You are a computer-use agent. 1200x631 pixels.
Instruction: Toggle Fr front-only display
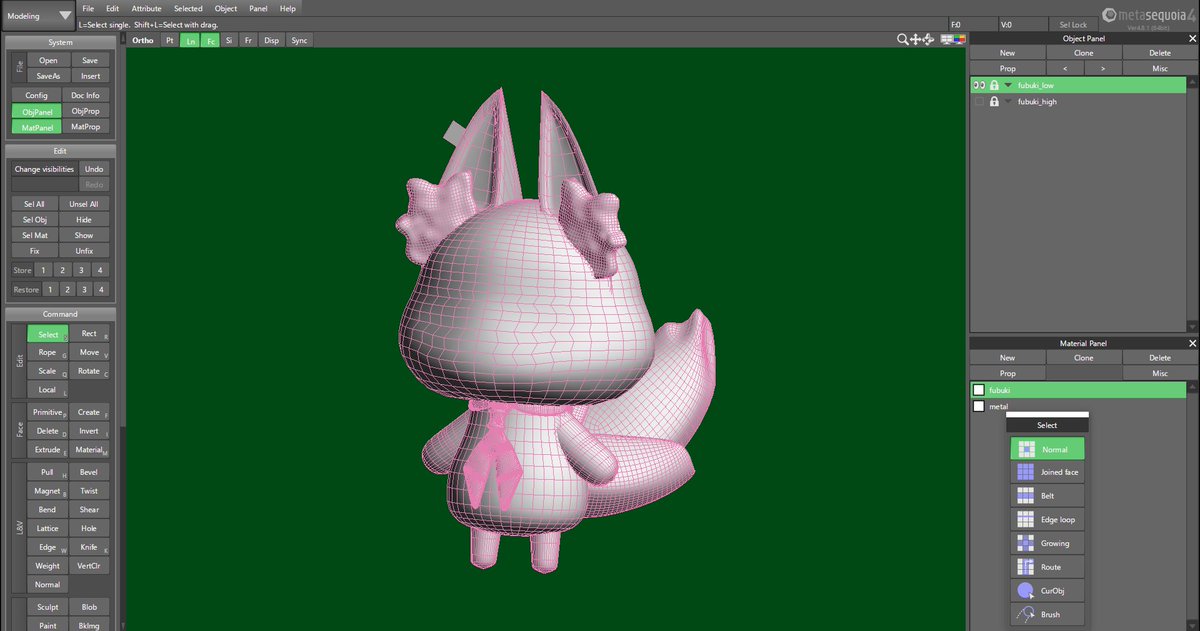coord(247,40)
